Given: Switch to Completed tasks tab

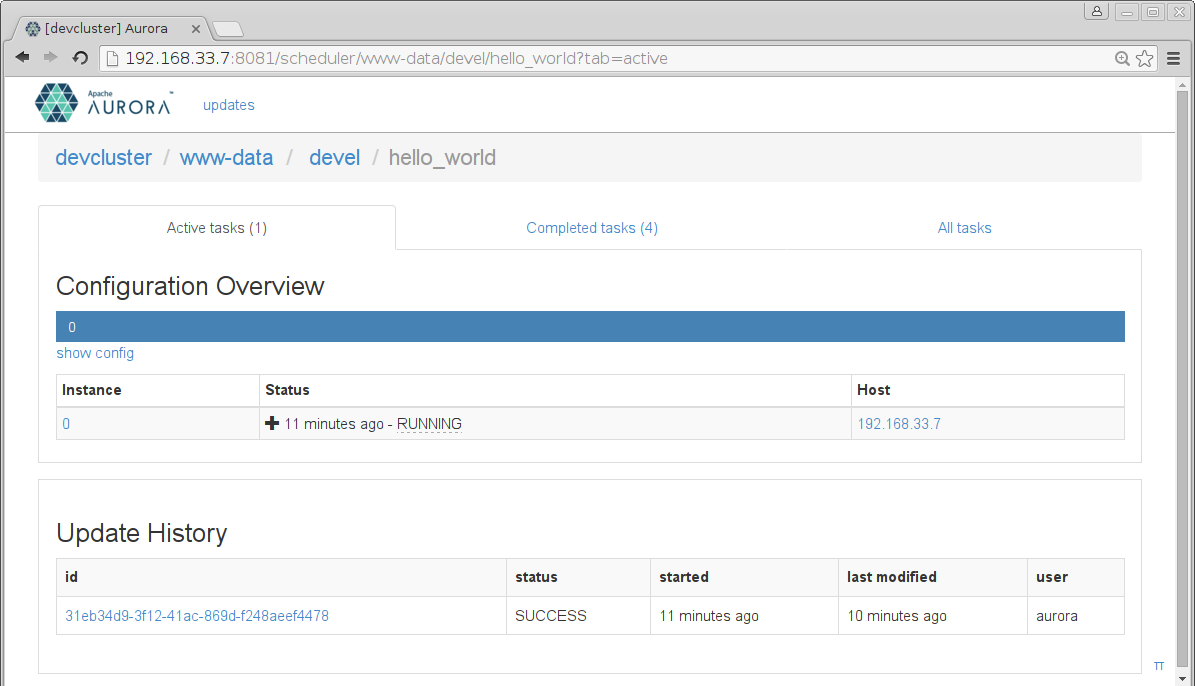Looking at the screenshot, I should pyautogui.click(x=592, y=228).
